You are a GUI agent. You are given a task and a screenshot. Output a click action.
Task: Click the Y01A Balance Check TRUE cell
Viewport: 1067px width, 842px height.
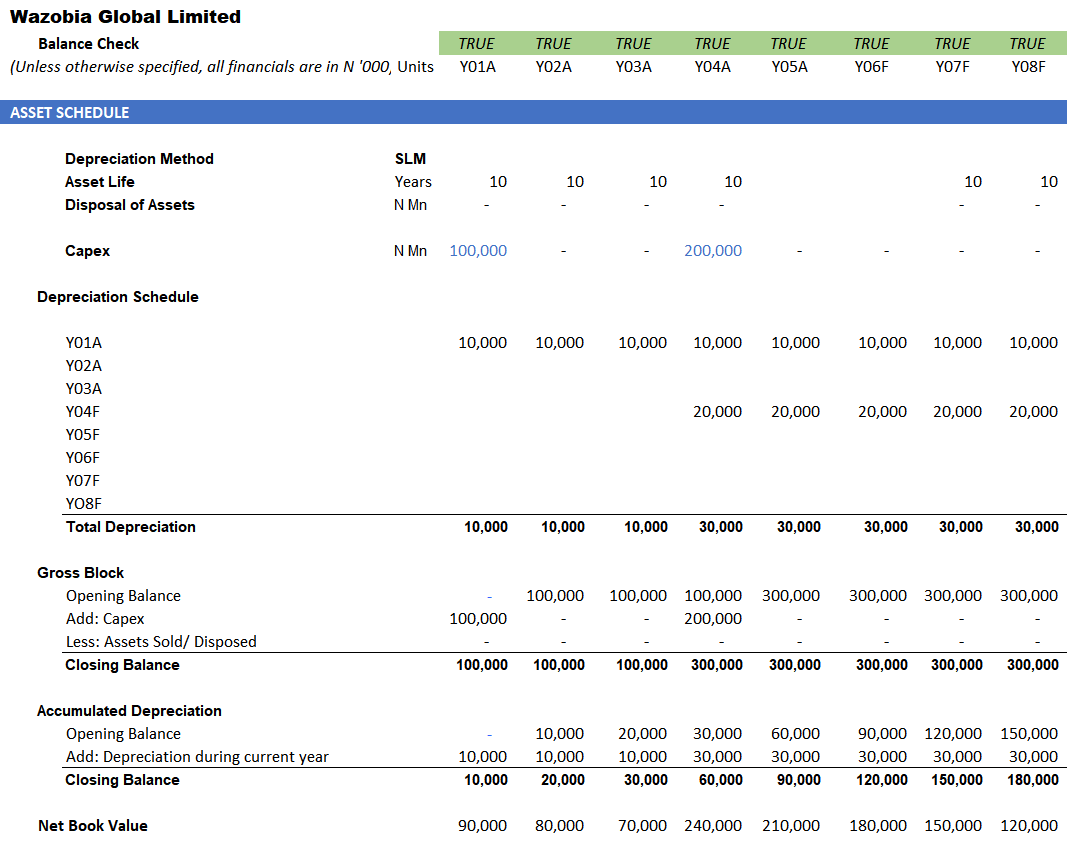476,44
